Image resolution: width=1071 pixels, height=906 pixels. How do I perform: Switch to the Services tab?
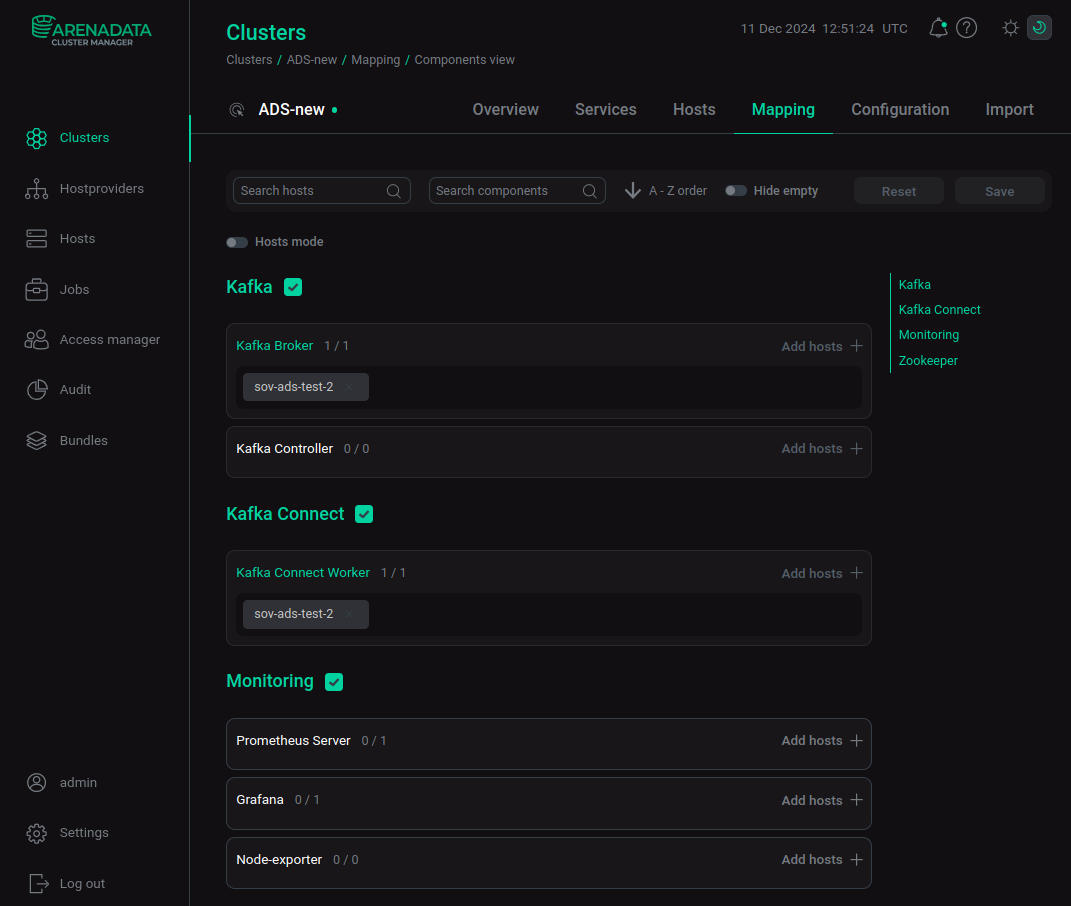[x=606, y=109]
